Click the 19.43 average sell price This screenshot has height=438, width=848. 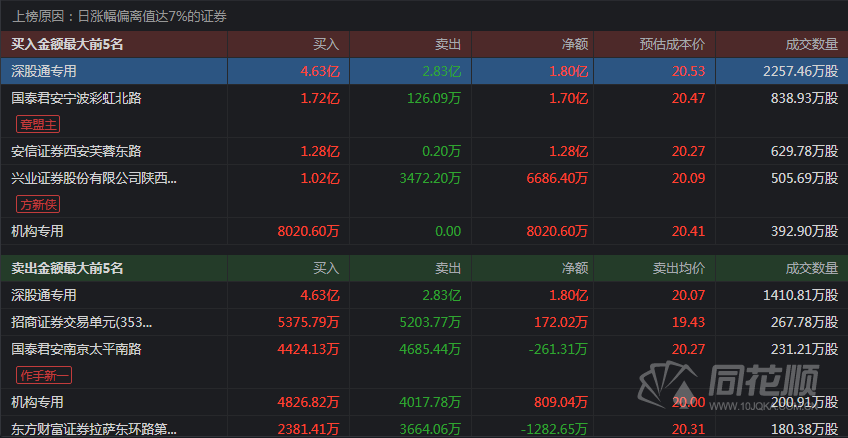point(688,322)
